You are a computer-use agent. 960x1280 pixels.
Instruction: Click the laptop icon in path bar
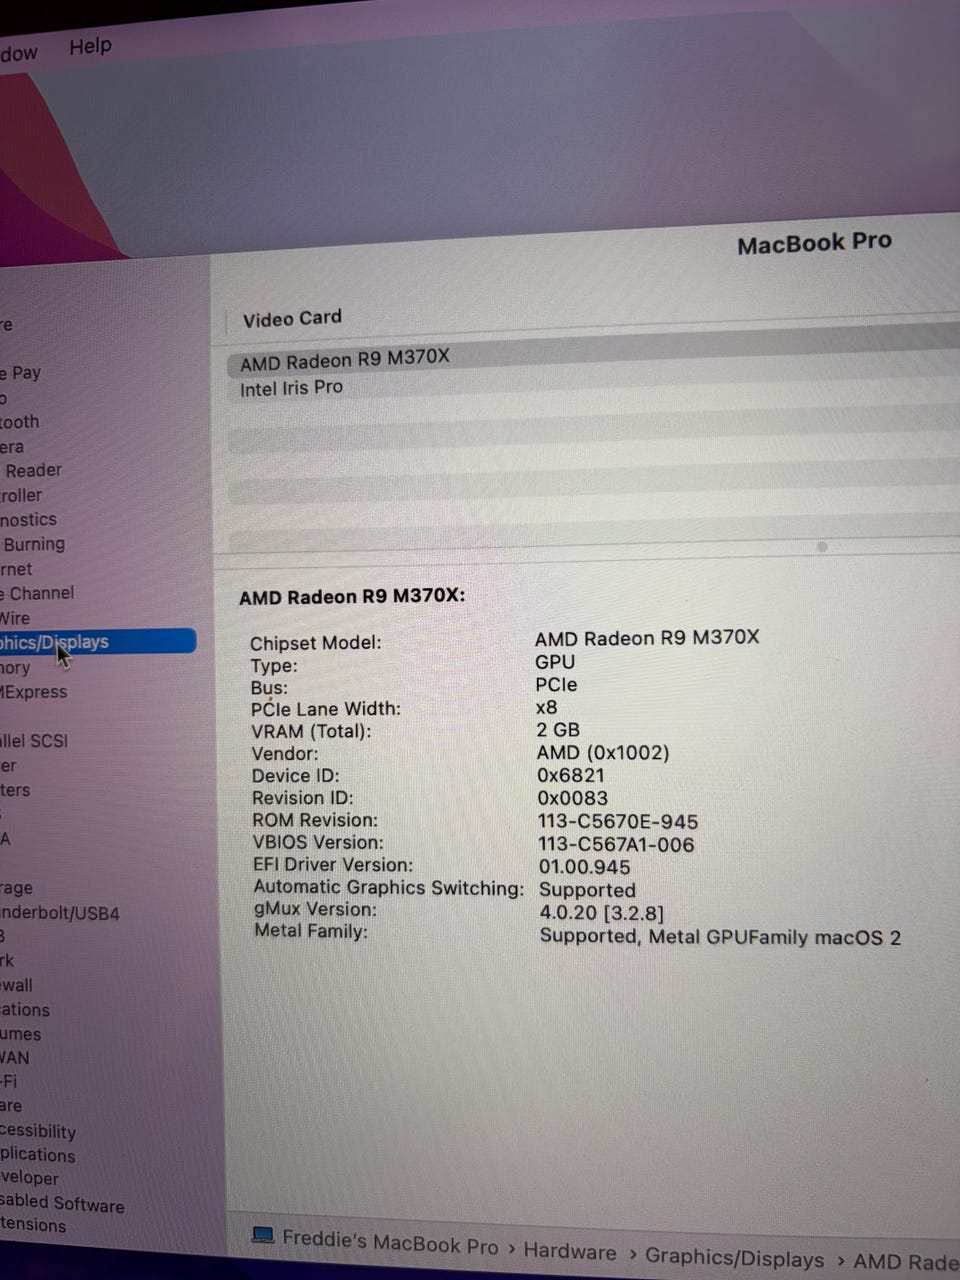263,1236
